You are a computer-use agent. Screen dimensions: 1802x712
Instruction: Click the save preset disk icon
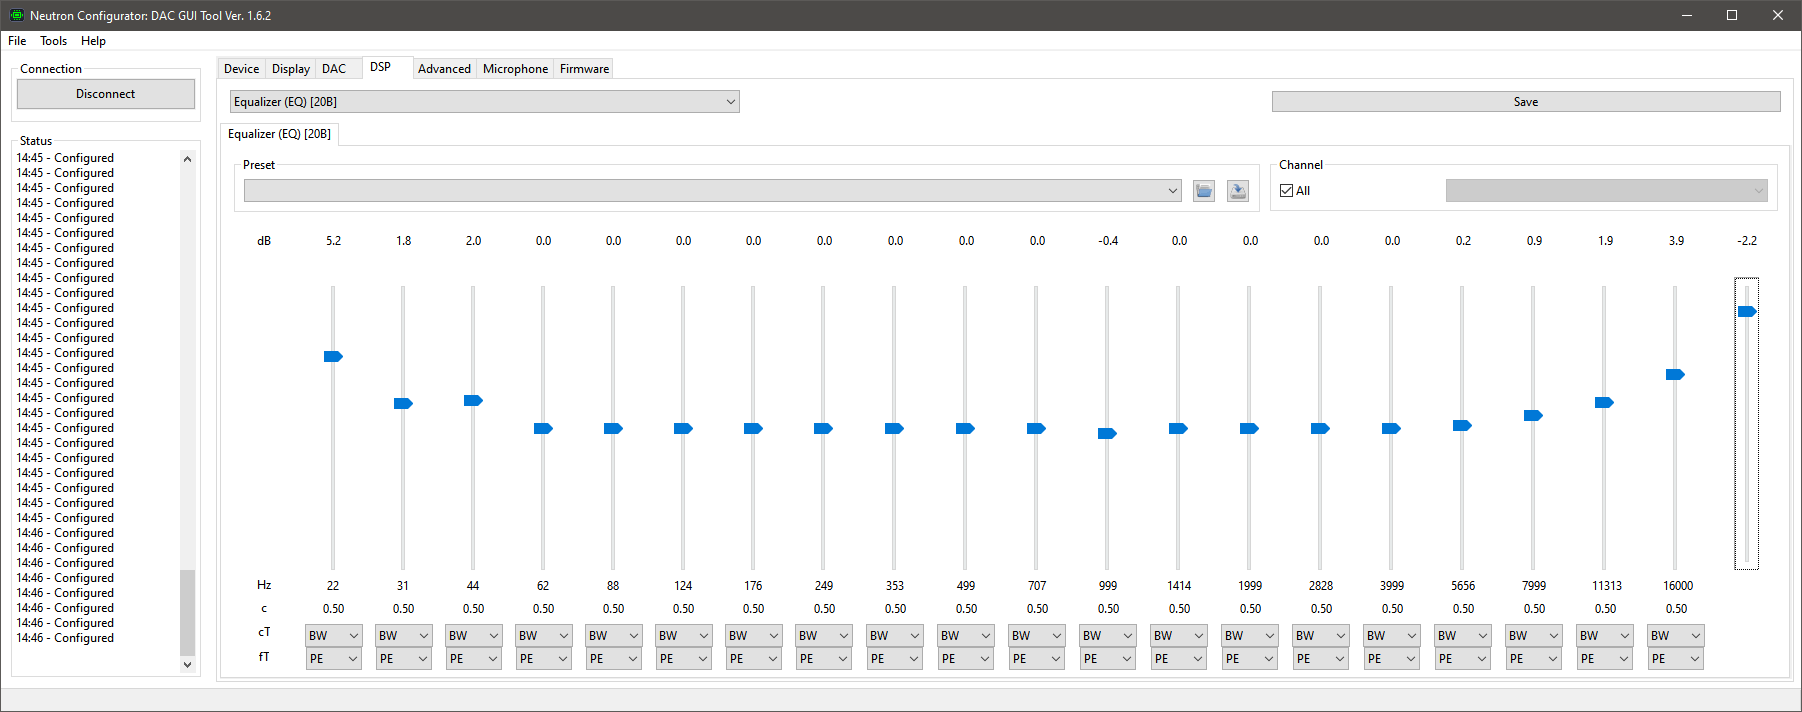(x=1237, y=191)
